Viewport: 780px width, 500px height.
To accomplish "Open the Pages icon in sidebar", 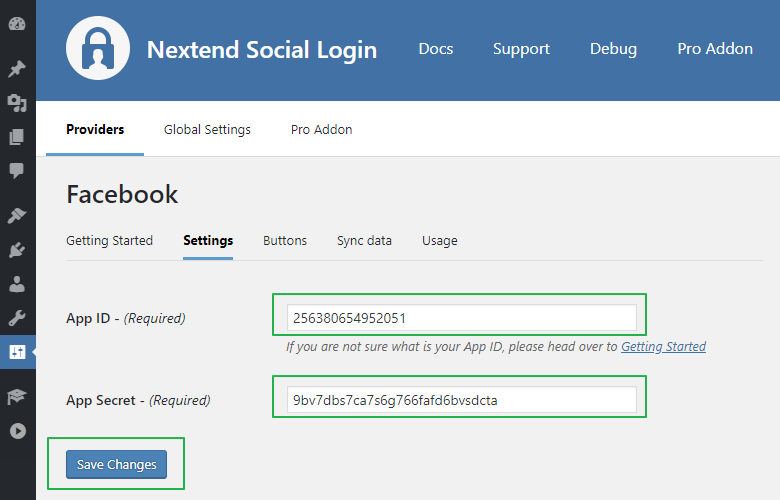I will tap(17, 137).
